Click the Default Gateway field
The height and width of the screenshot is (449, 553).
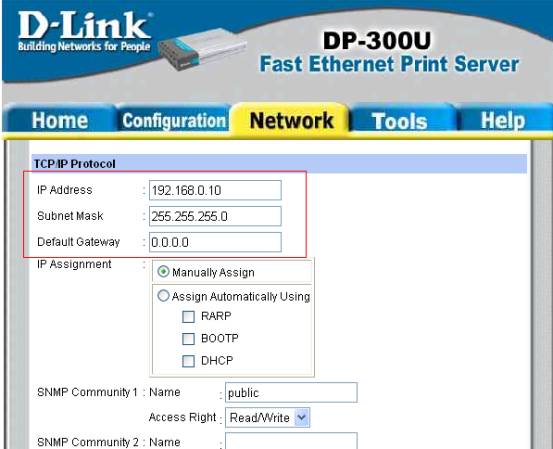pos(215,242)
